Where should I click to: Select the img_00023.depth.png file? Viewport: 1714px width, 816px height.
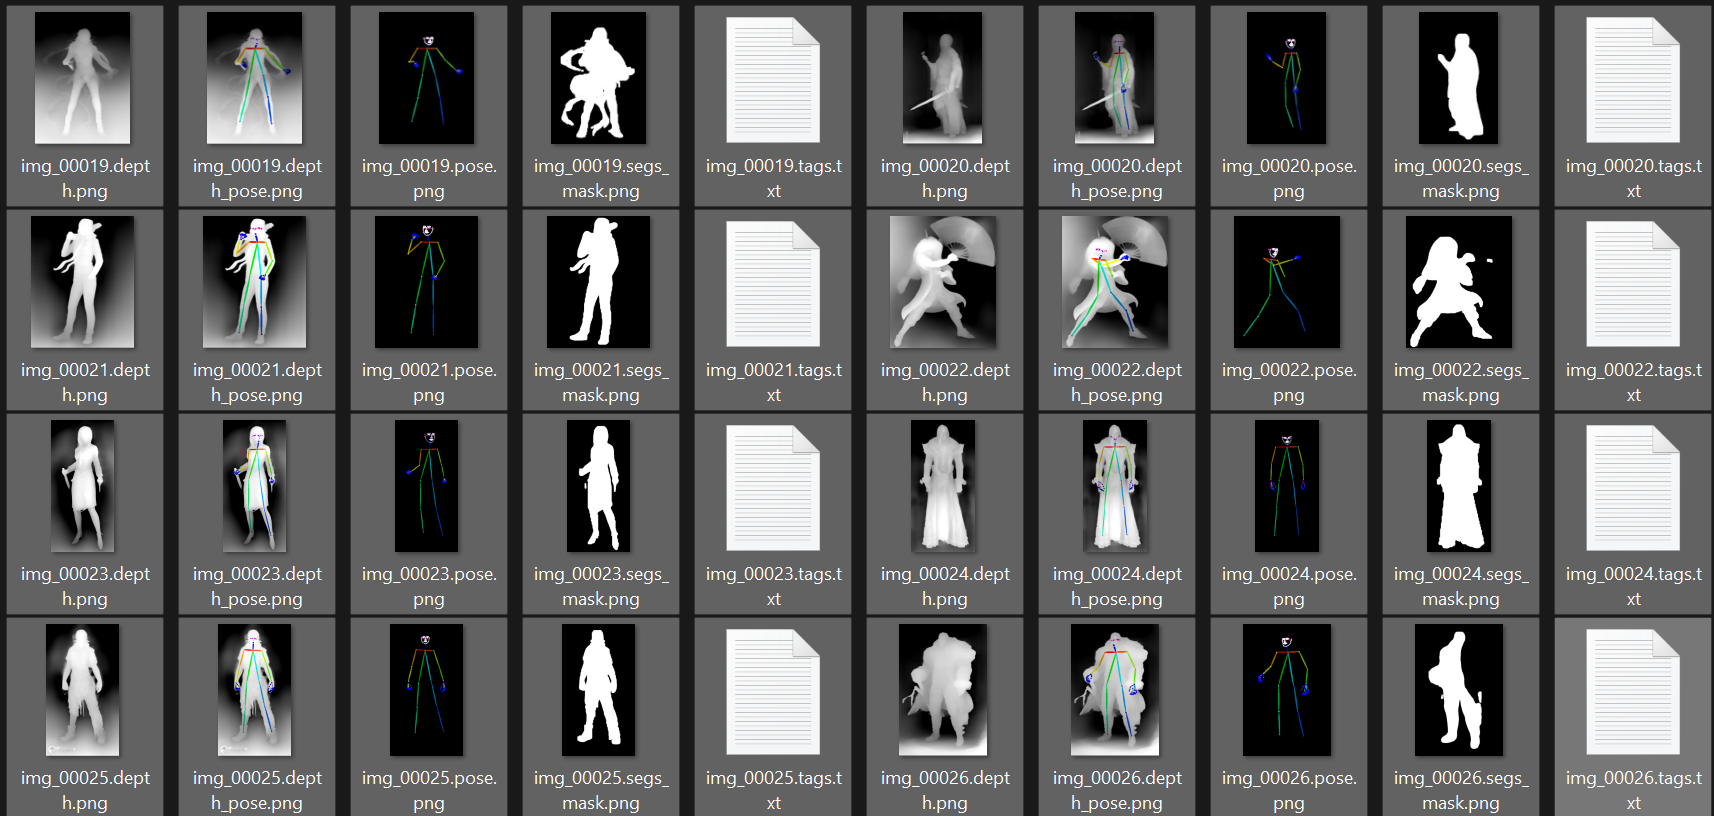point(83,486)
